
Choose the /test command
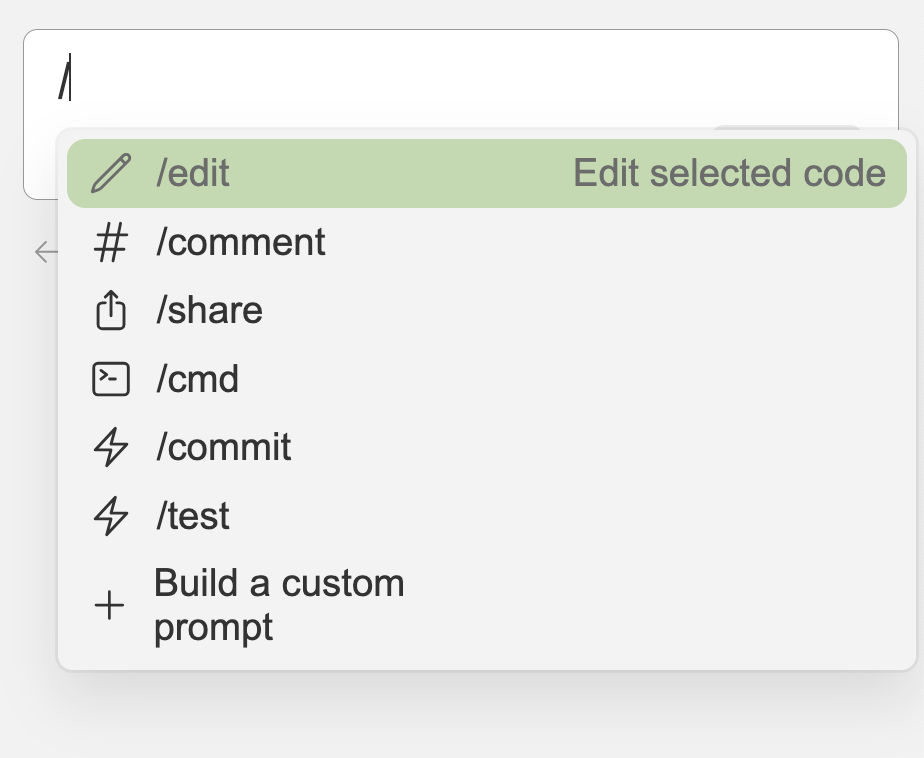pyautogui.click(x=193, y=516)
